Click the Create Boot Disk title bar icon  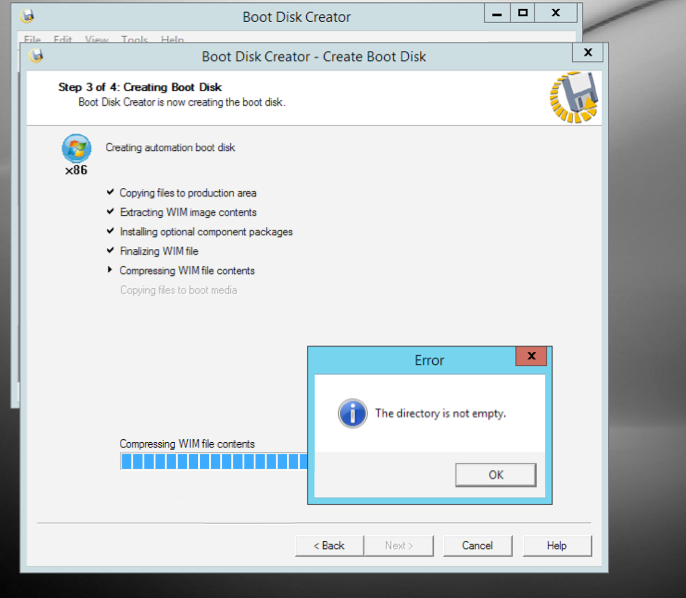(x=36, y=56)
